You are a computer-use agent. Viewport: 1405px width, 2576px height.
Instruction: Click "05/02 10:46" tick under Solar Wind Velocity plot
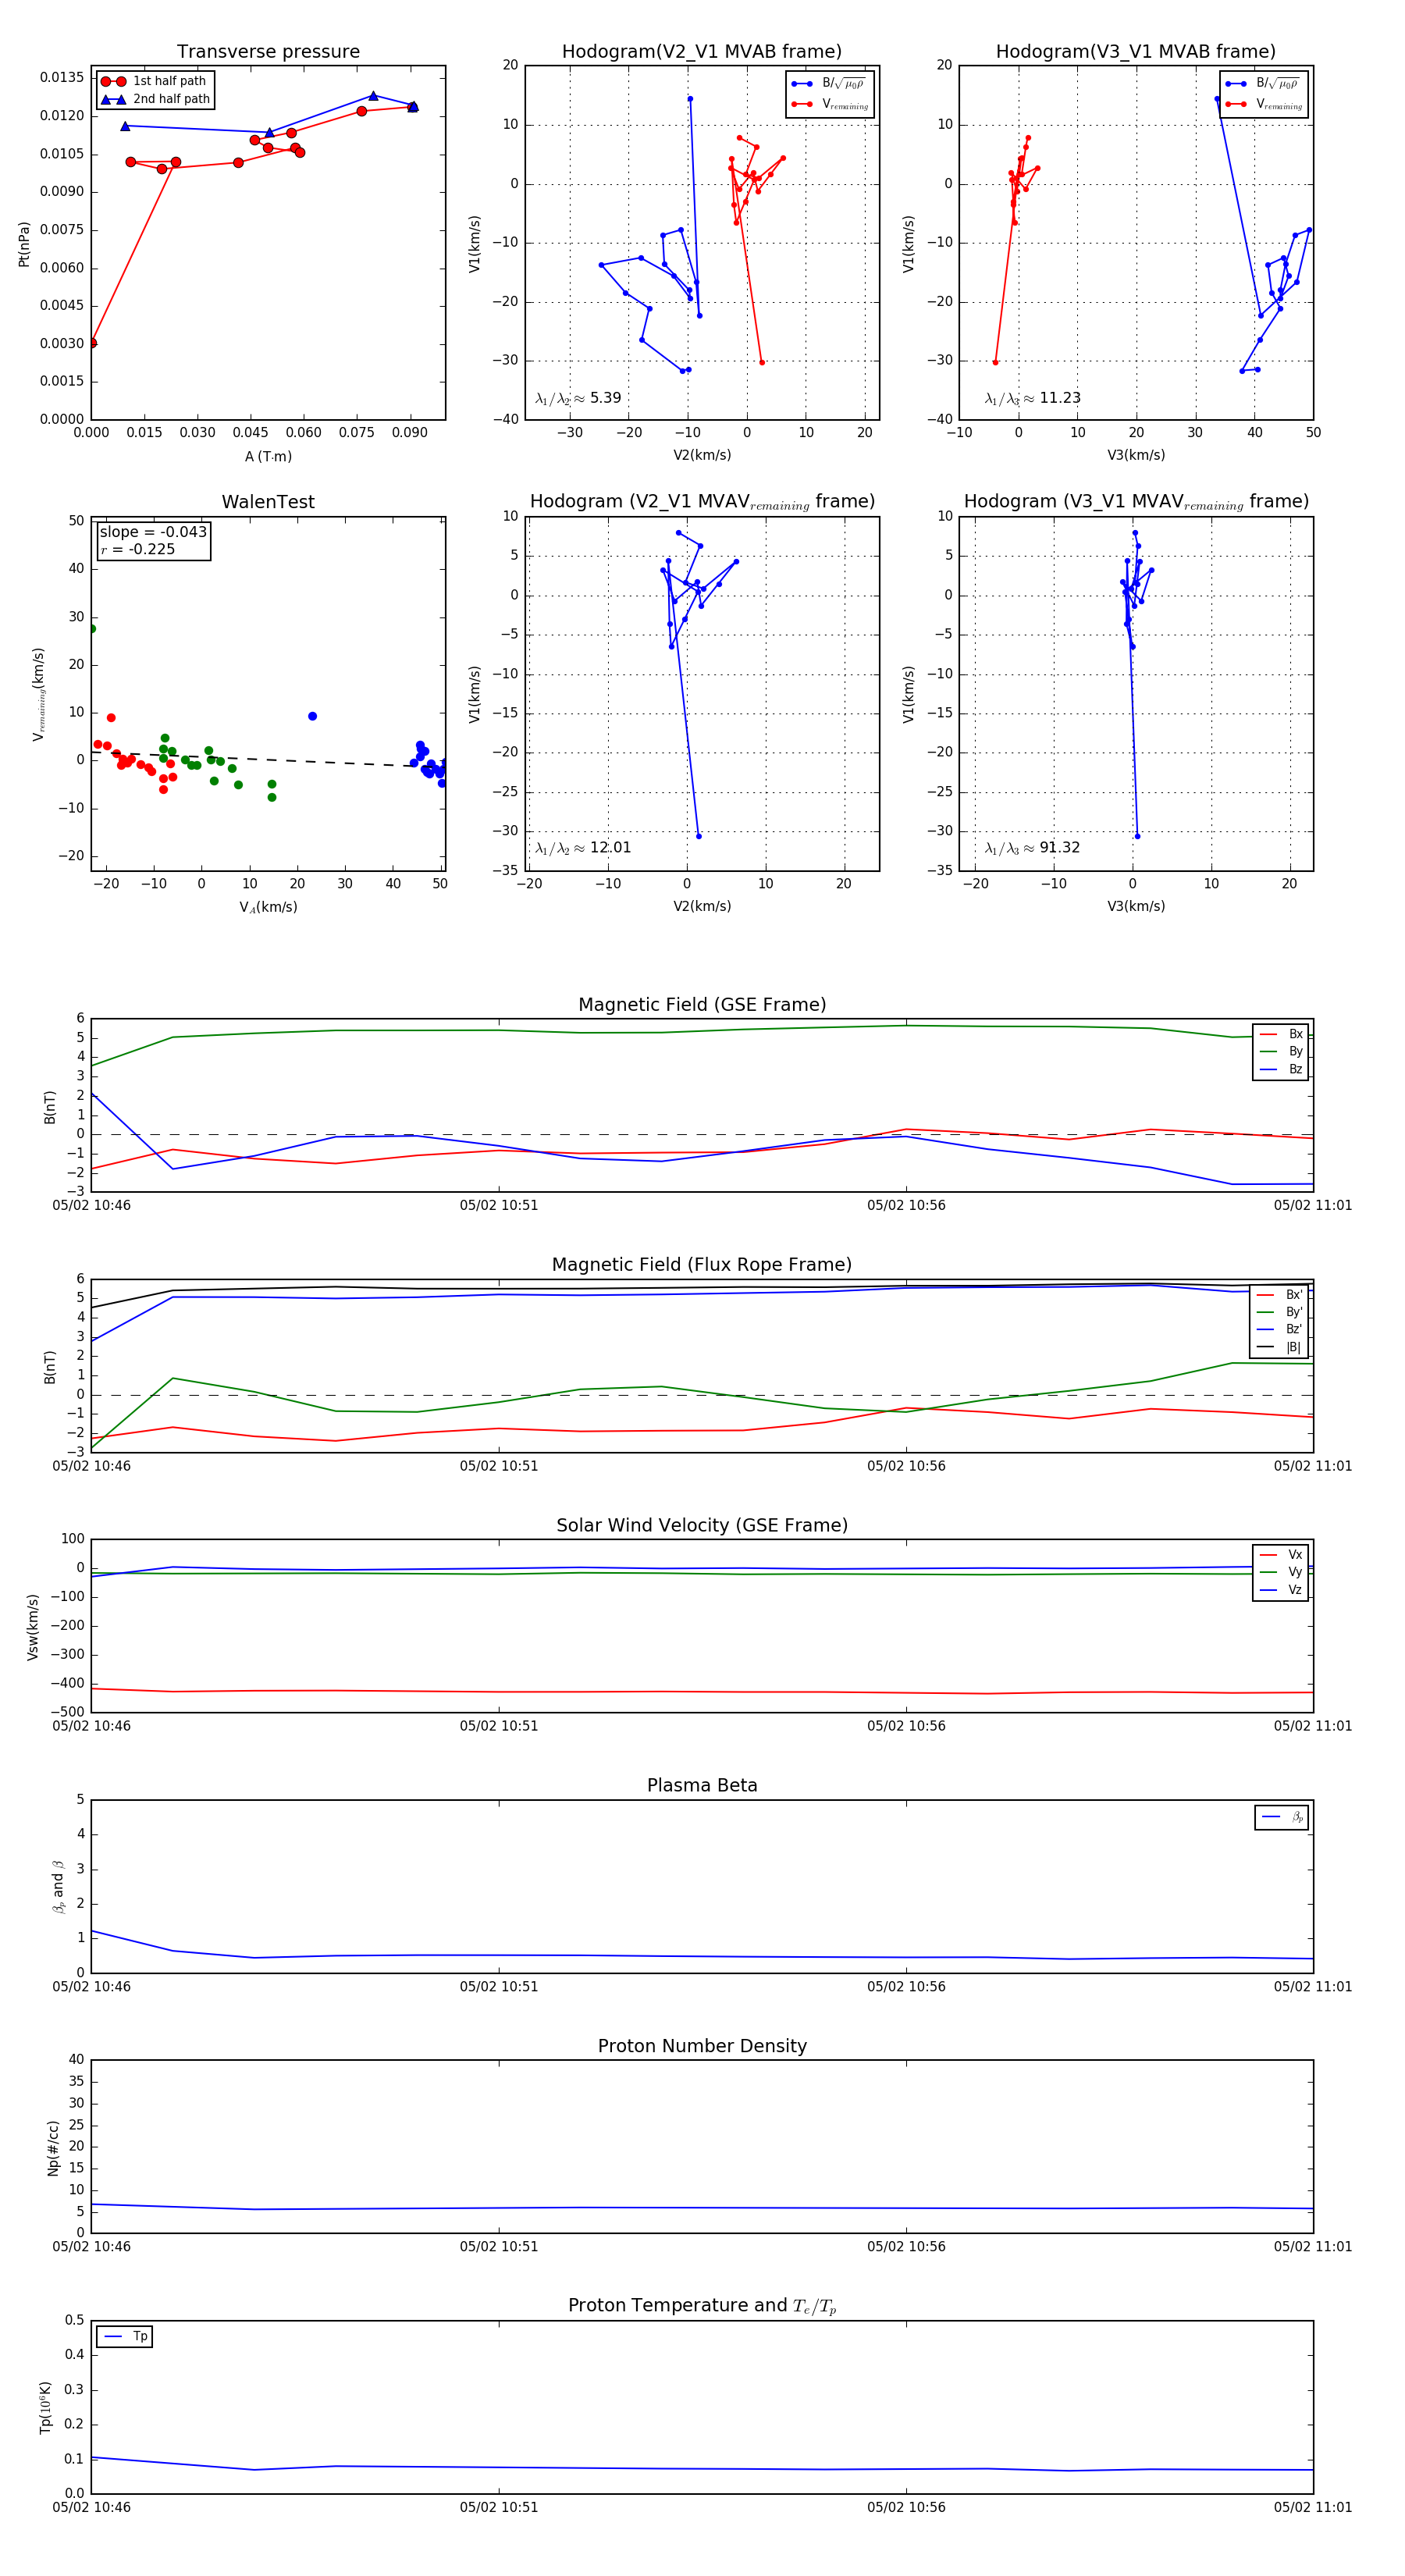coord(92,1726)
